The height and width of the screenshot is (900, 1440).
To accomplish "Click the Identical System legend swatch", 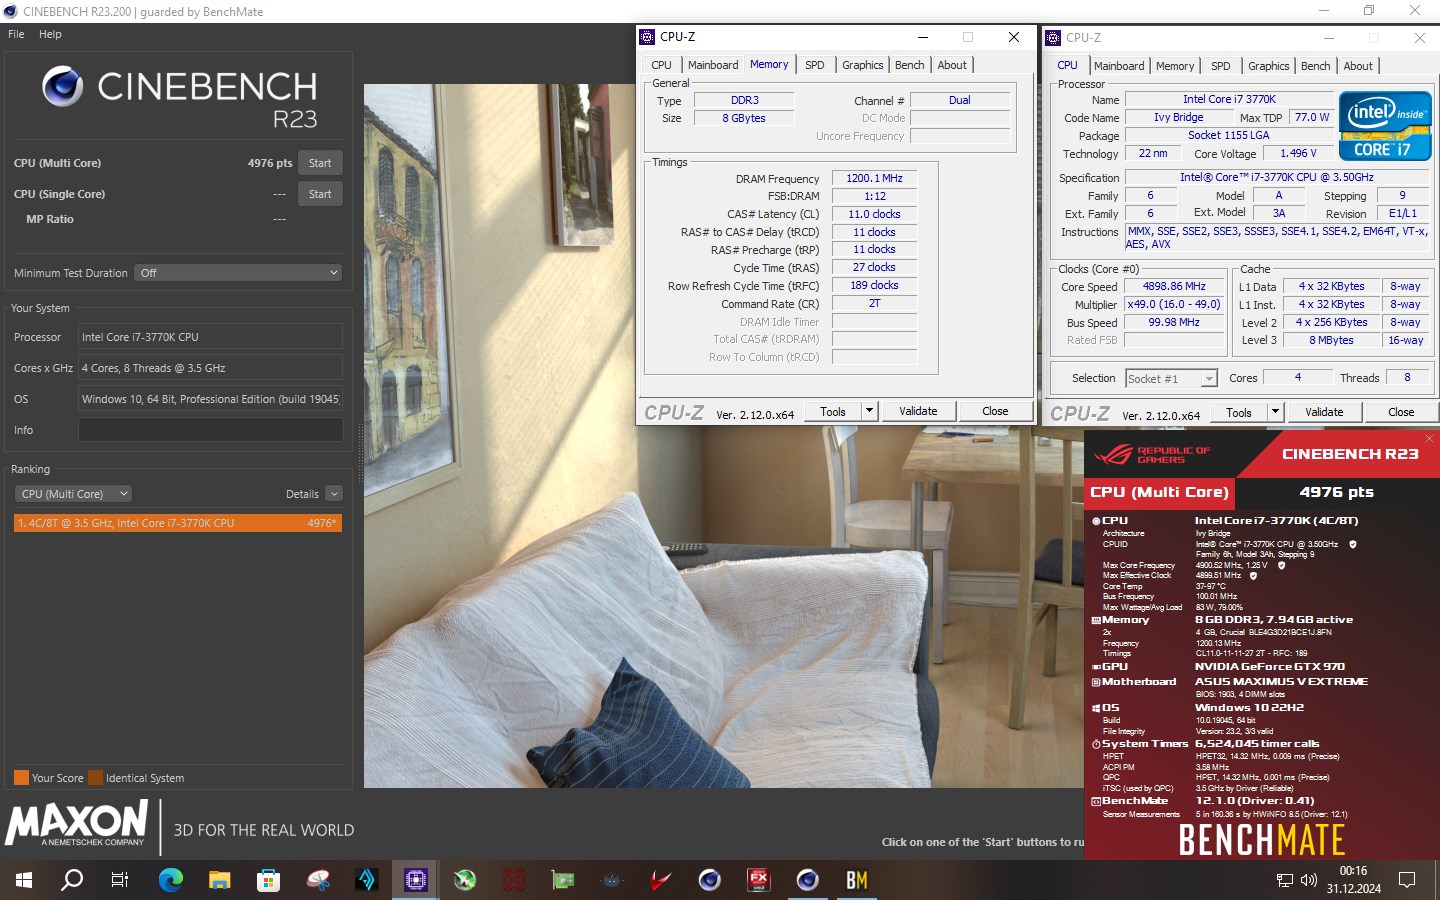I will [x=96, y=778].
